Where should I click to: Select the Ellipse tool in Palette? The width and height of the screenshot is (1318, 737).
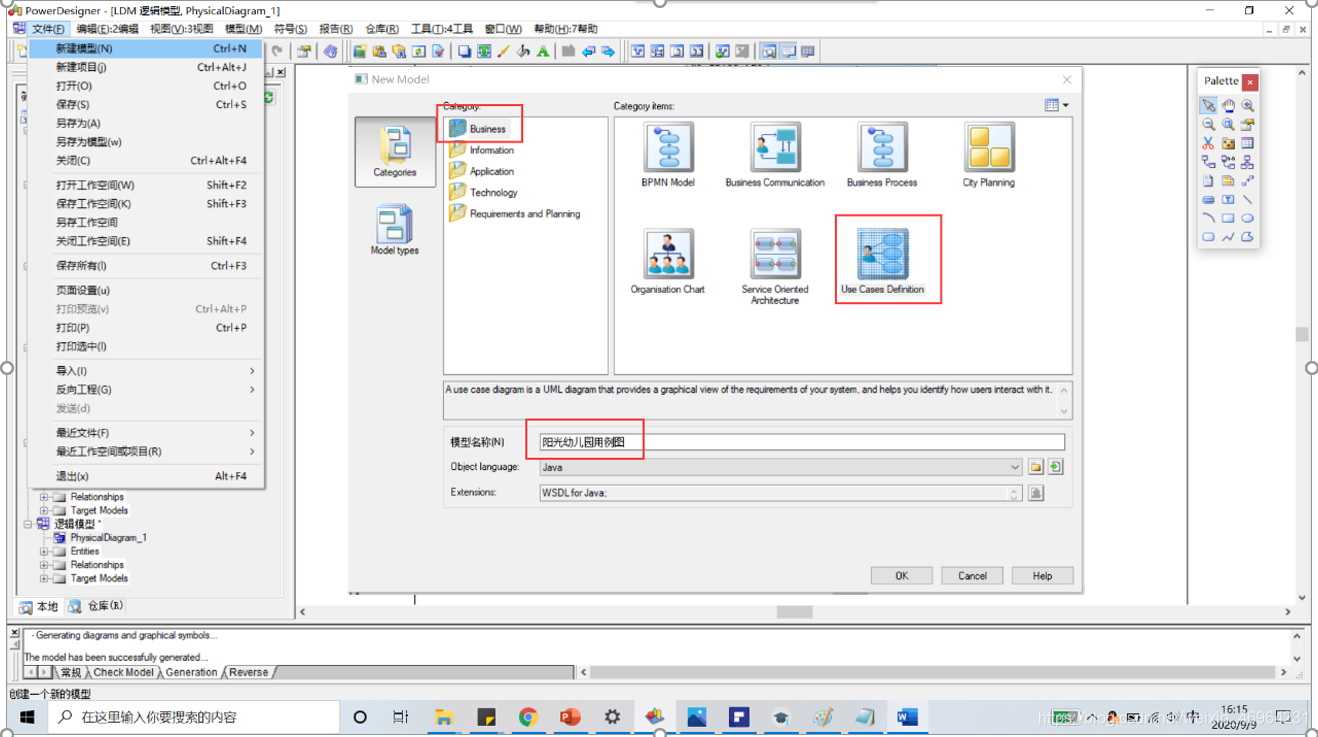(1247, 218)
